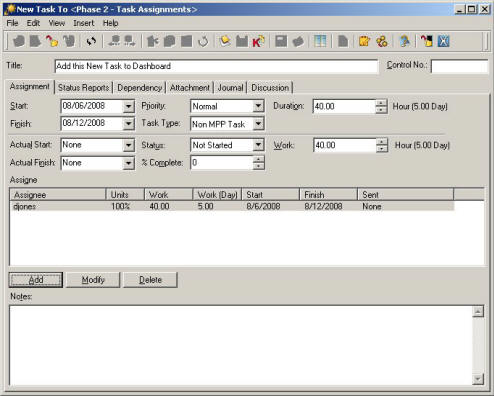
Task: Click the refresh arrows toolbar icon
Action: pos(91,41)
